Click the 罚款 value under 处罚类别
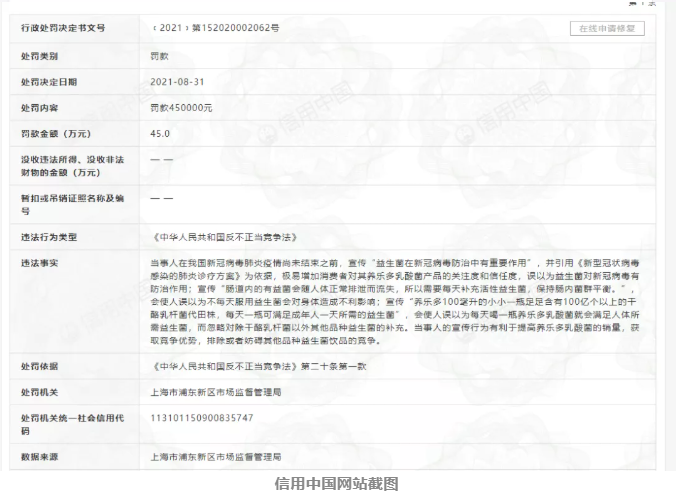The width and height of the screenshot is (676, 496). click(x=159, y=56)
